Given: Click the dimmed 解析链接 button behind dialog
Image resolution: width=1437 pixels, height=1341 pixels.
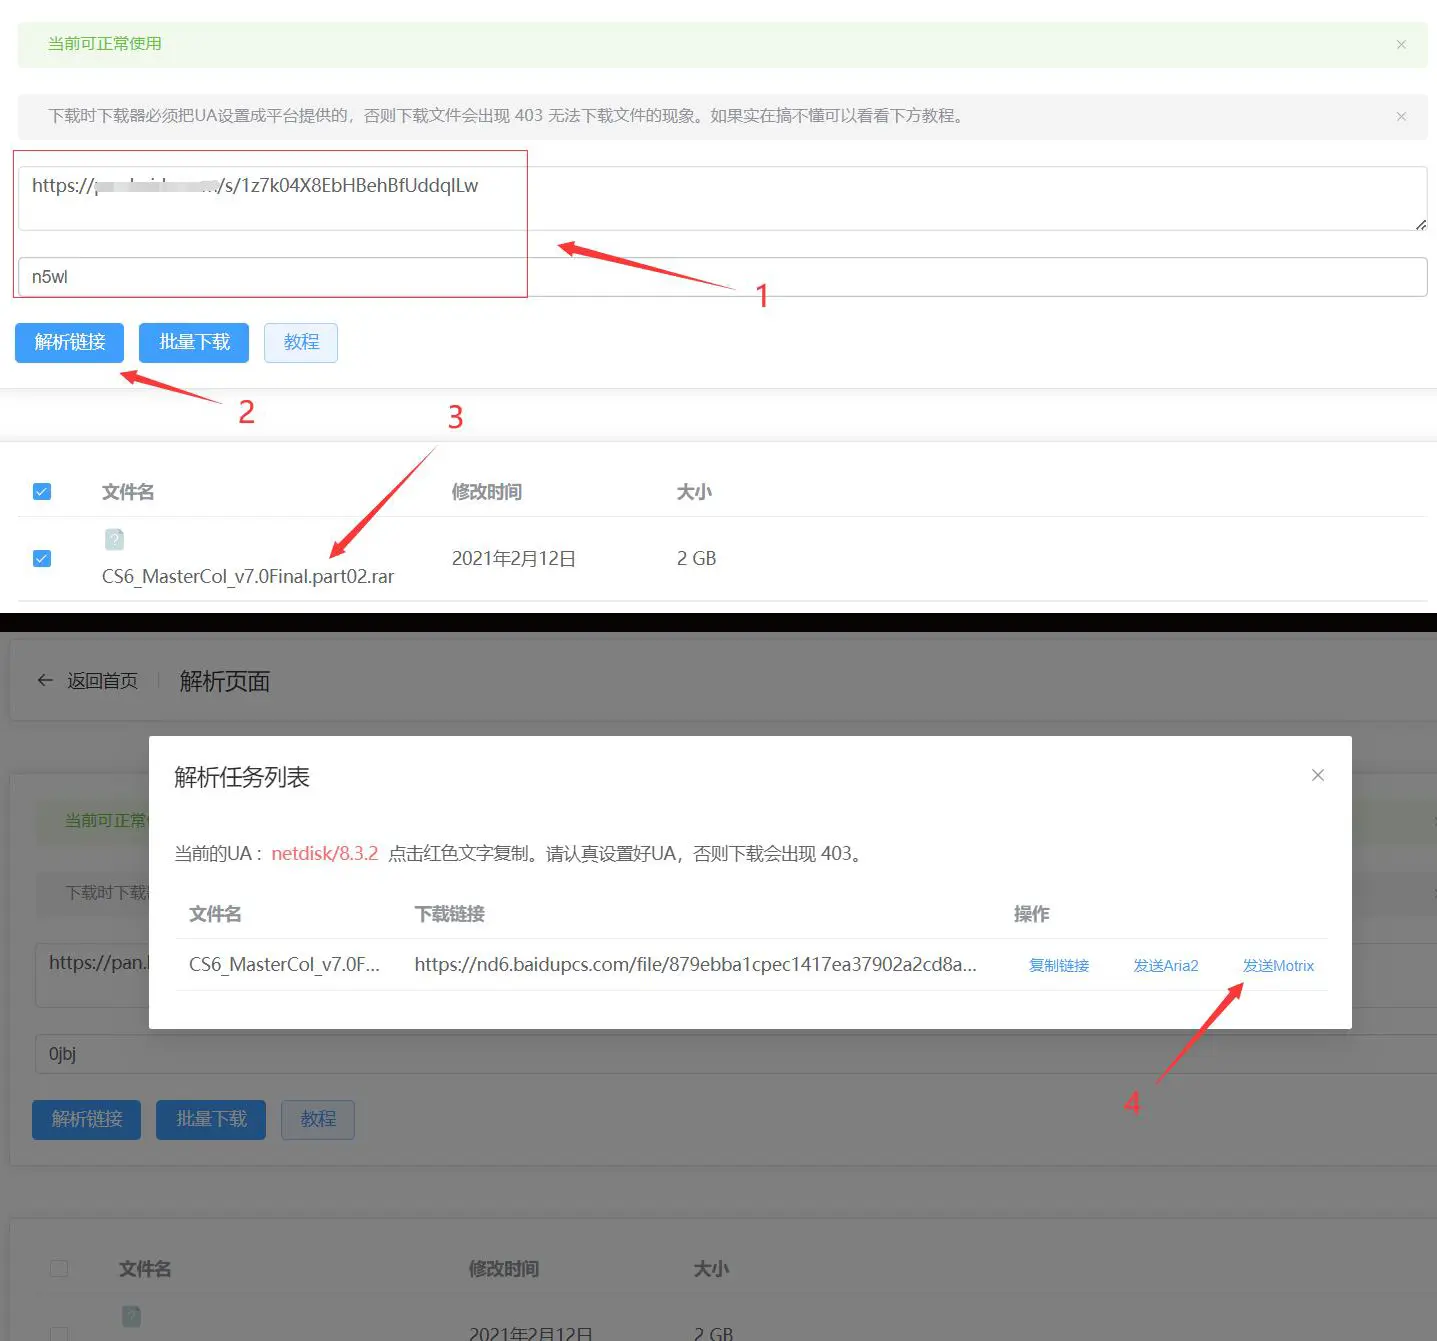Looking at the screenshot, I should [x=86, y=1119].
